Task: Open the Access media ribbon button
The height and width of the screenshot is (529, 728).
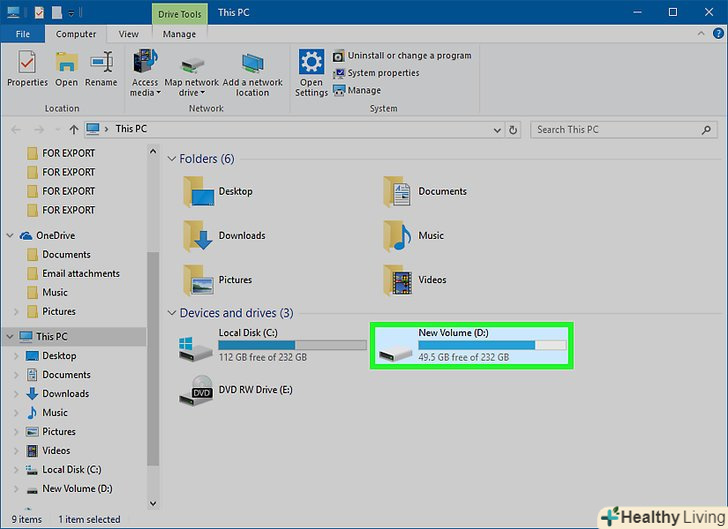Action: pyautogui.click(x=145, y=63)
